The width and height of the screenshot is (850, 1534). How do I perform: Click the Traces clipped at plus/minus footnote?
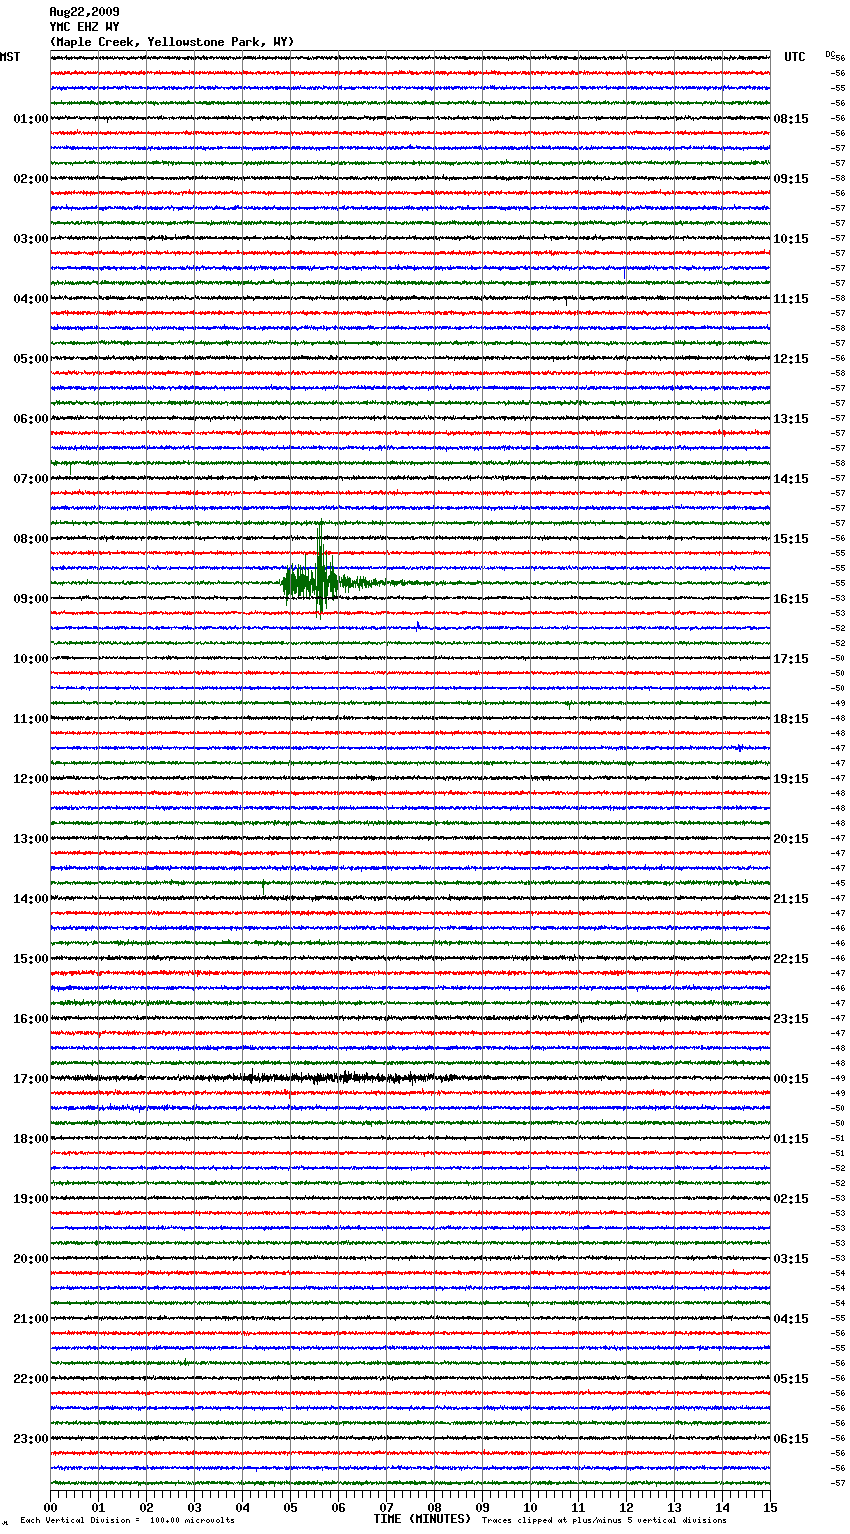[604, 1521]
